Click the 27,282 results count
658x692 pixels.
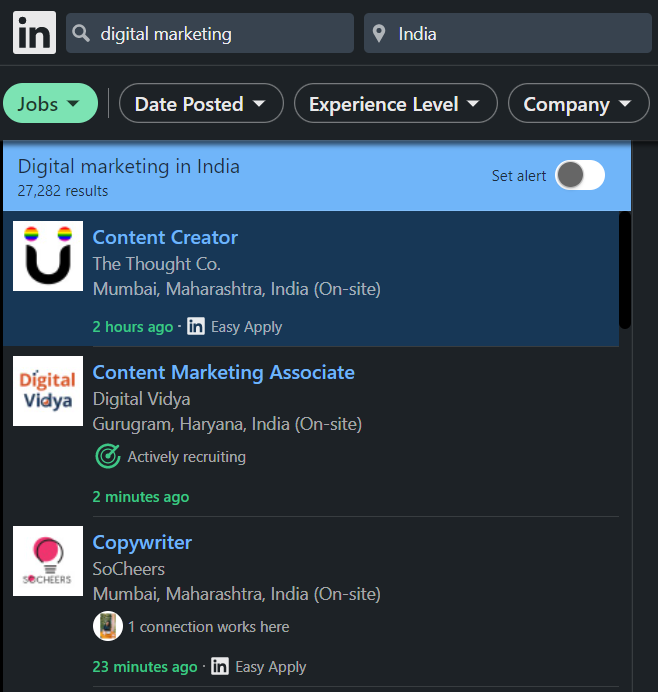pos(63,191)
